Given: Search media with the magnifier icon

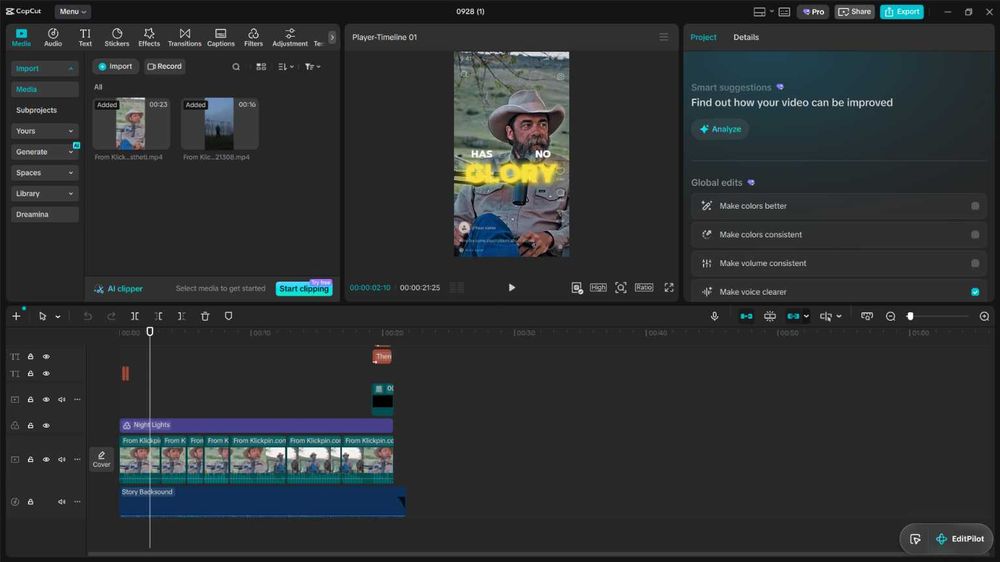Looking at the screenshot, I should pos(236,67).
